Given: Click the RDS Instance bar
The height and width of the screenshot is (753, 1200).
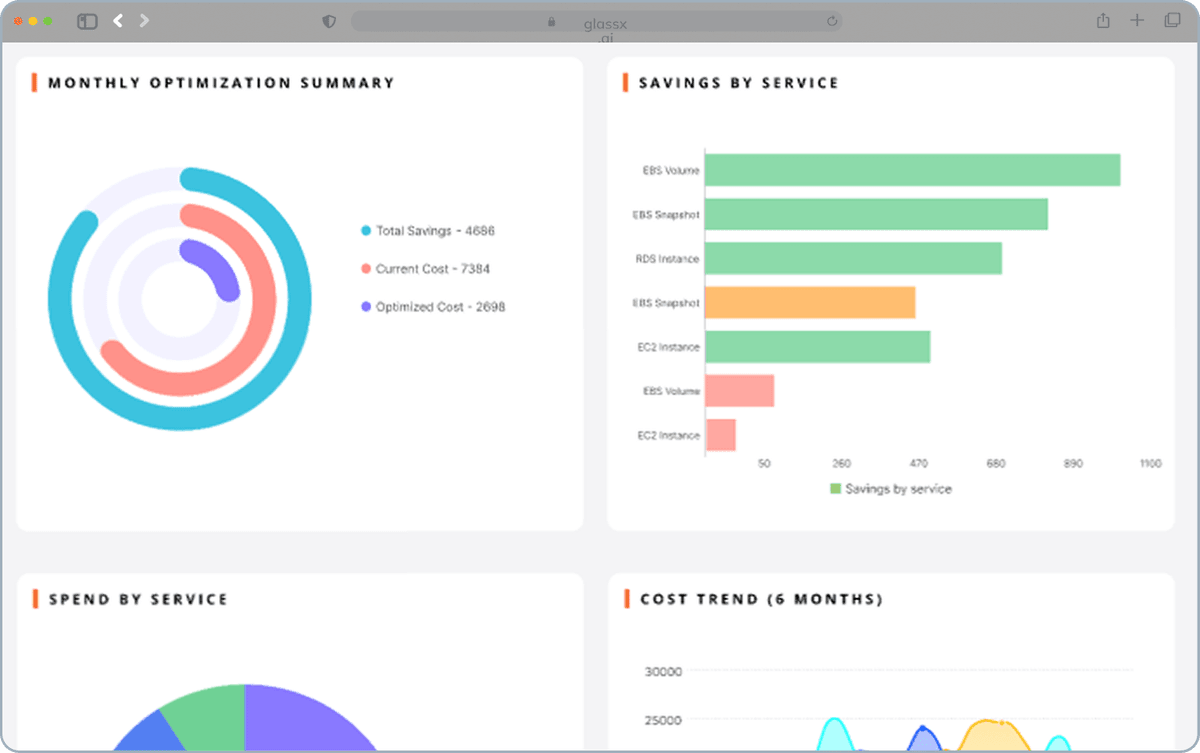Looking at the screenshot, I should pyautogui.click(x=853, y=259).
